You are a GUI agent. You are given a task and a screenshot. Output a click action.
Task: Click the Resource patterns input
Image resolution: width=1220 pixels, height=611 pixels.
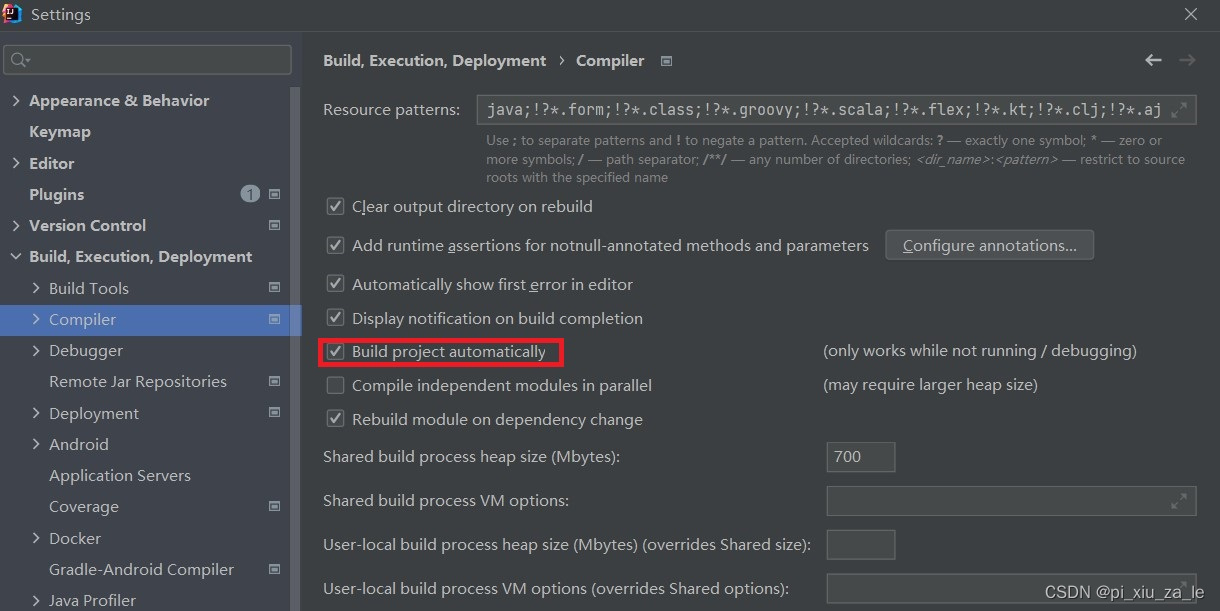pyautogui.click(x=836, y=110)
